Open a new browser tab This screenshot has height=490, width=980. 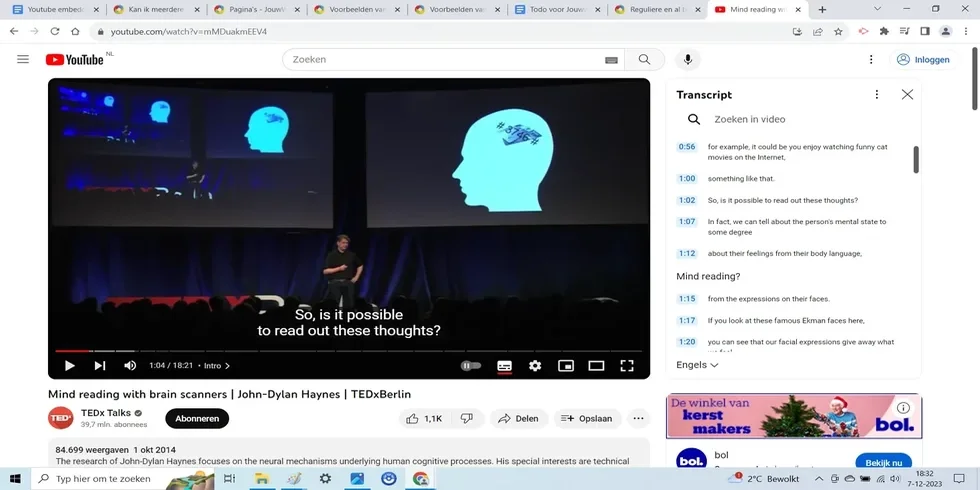(822, 9)
